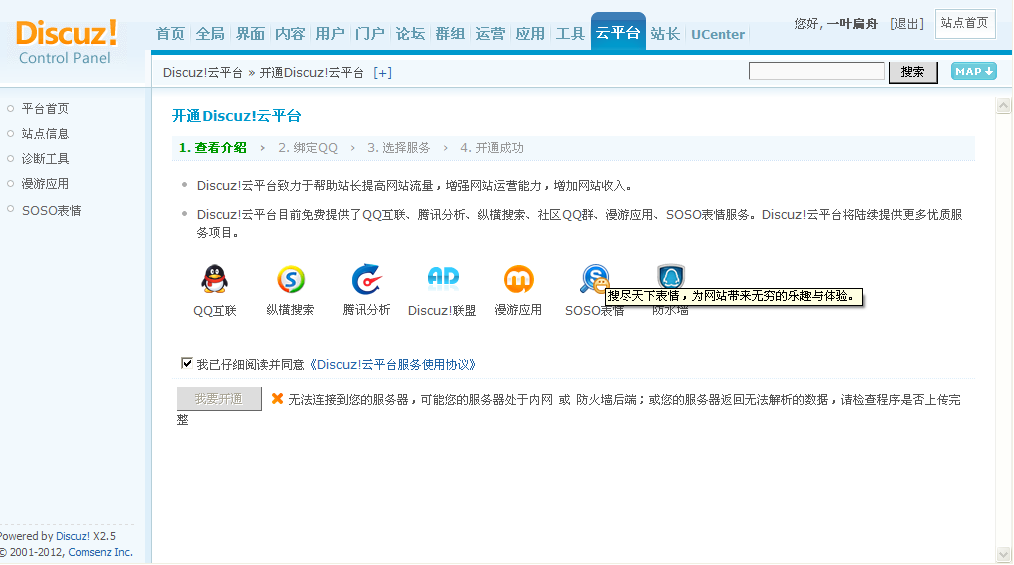
Task: Click step 4. 开通成功
Action: pyautogui.click(x=492, y=148)
